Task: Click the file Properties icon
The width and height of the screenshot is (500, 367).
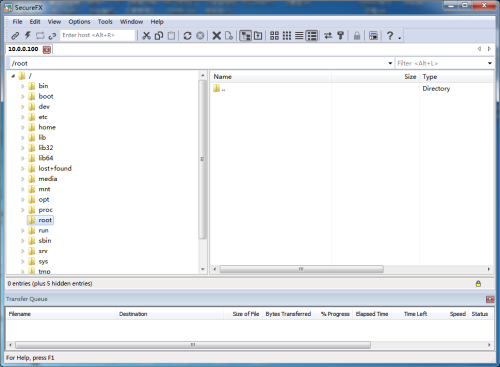Action: coord(229,36)
